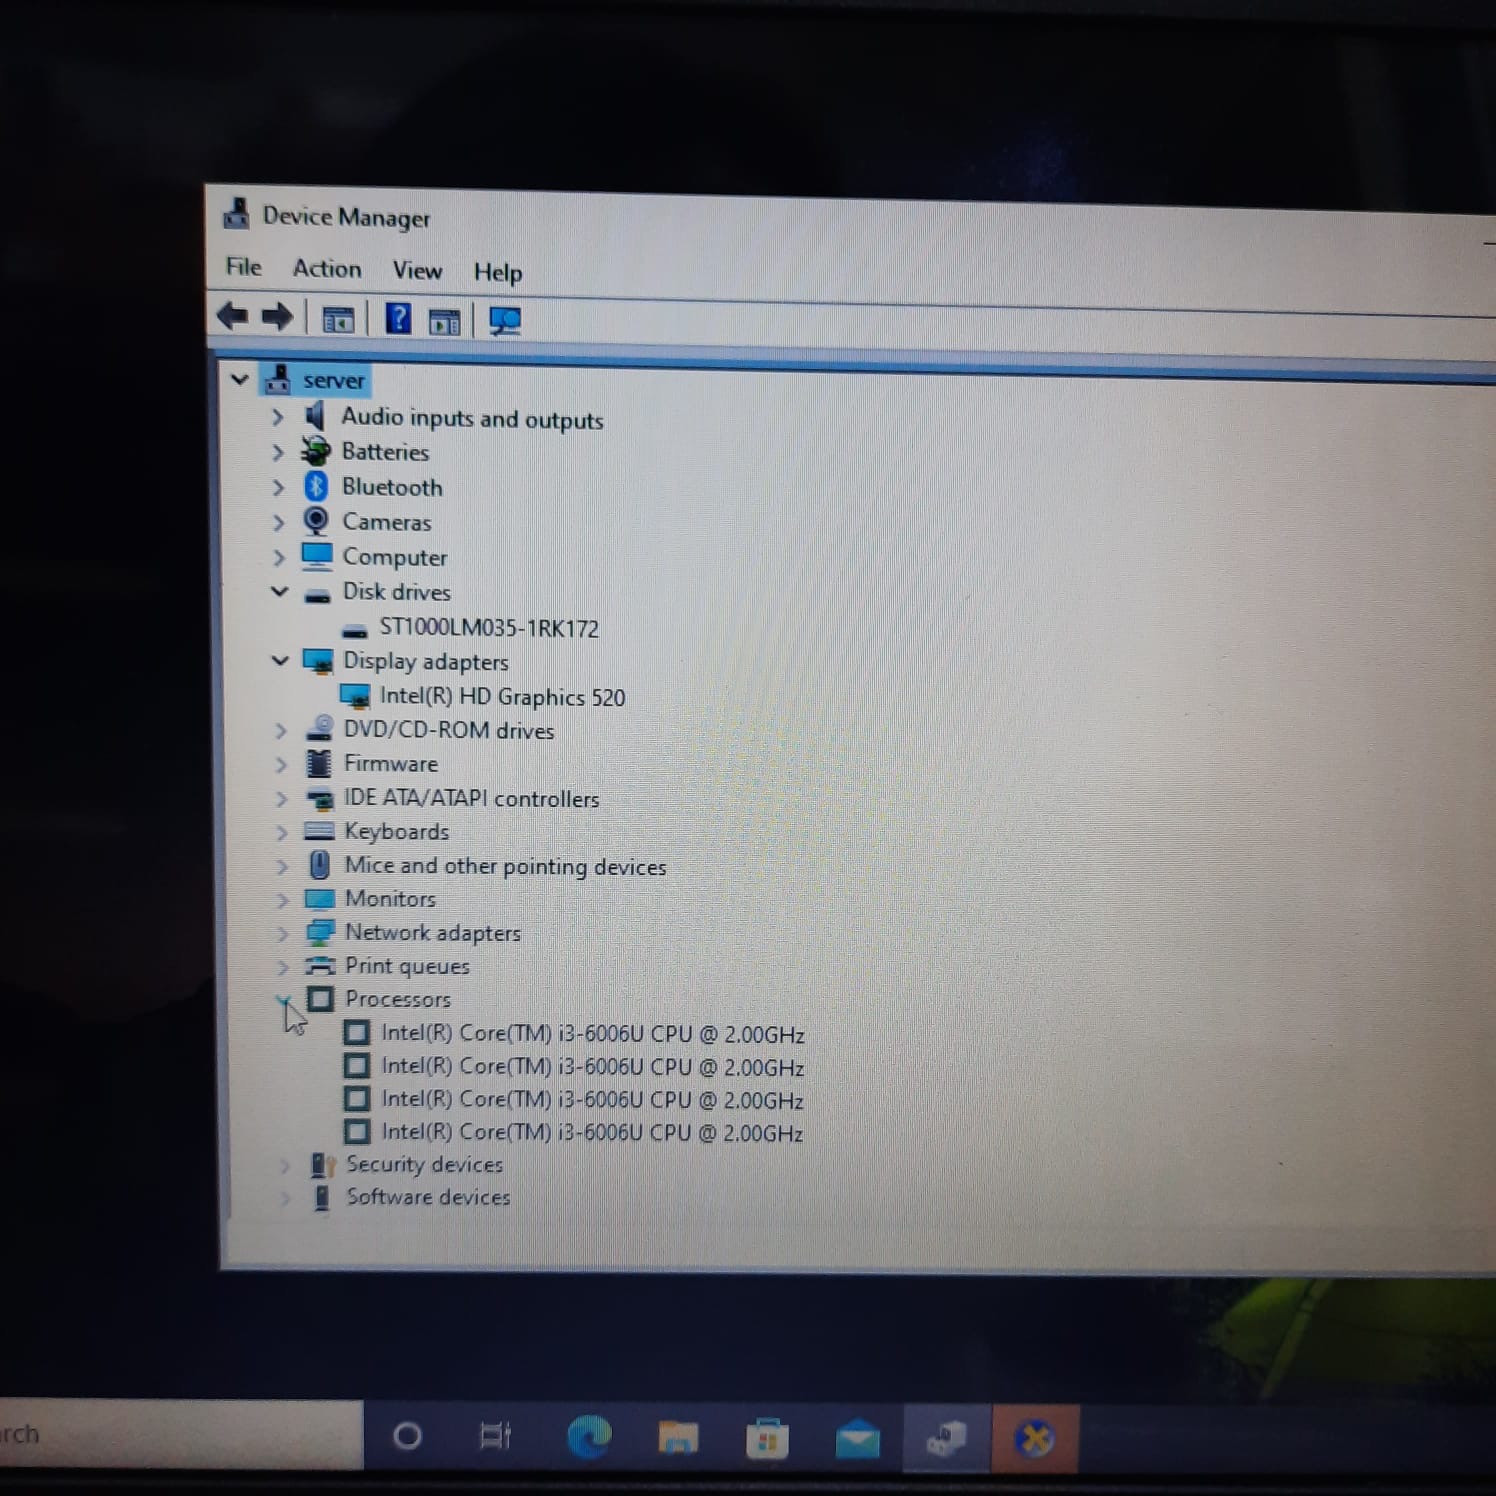Image resolution: width=1496 pixels, height=1496 pixels.
Task: Expand IDE ATA/ATAPI controllers chevron
Action: [x=282, y=799]
